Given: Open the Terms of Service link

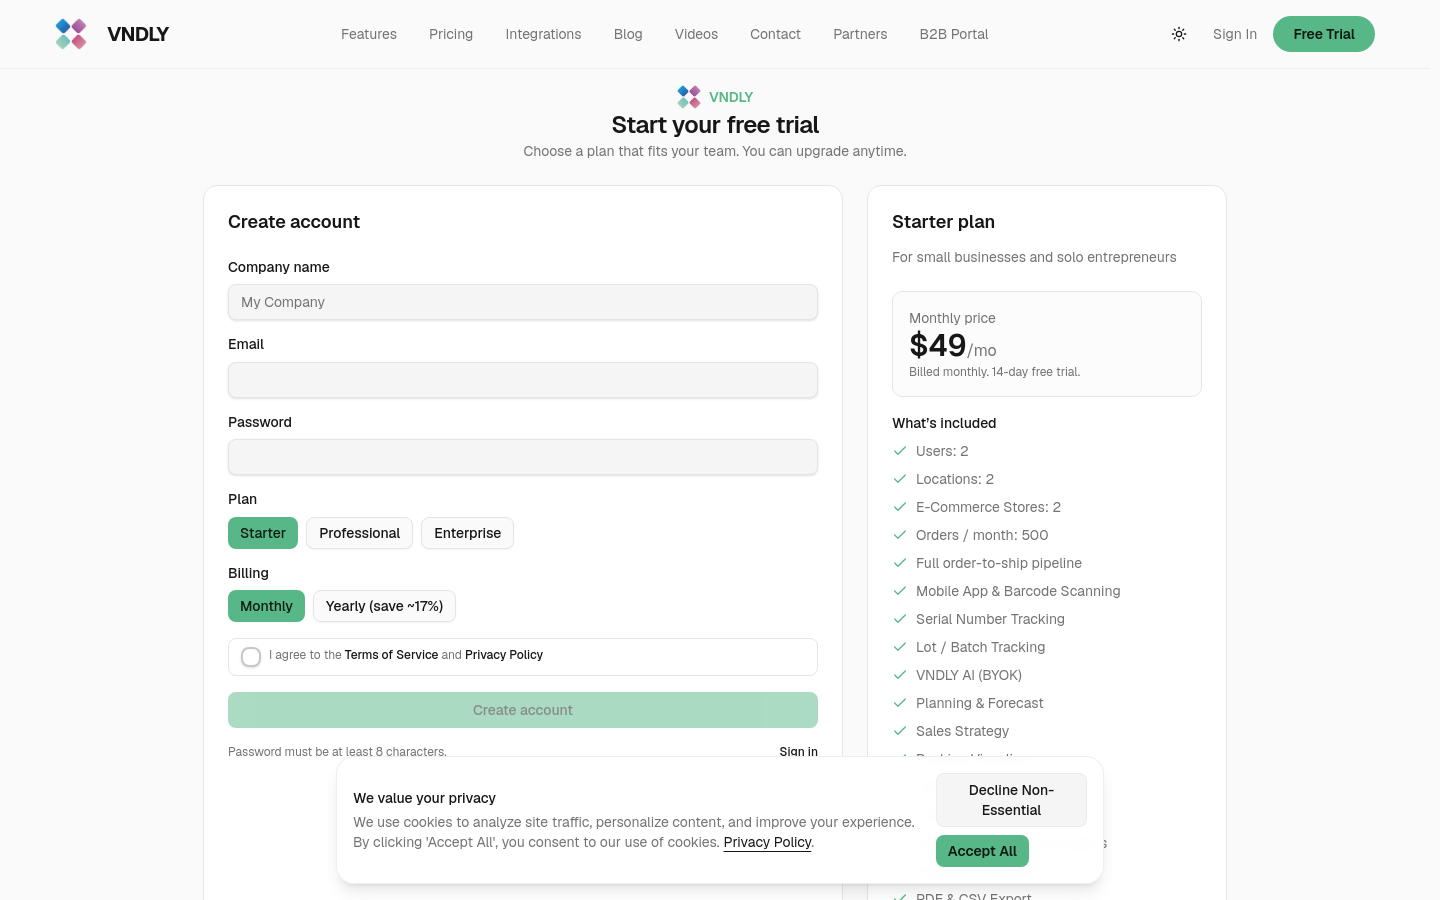Looking at the screenshot, I should coord(391,655).
